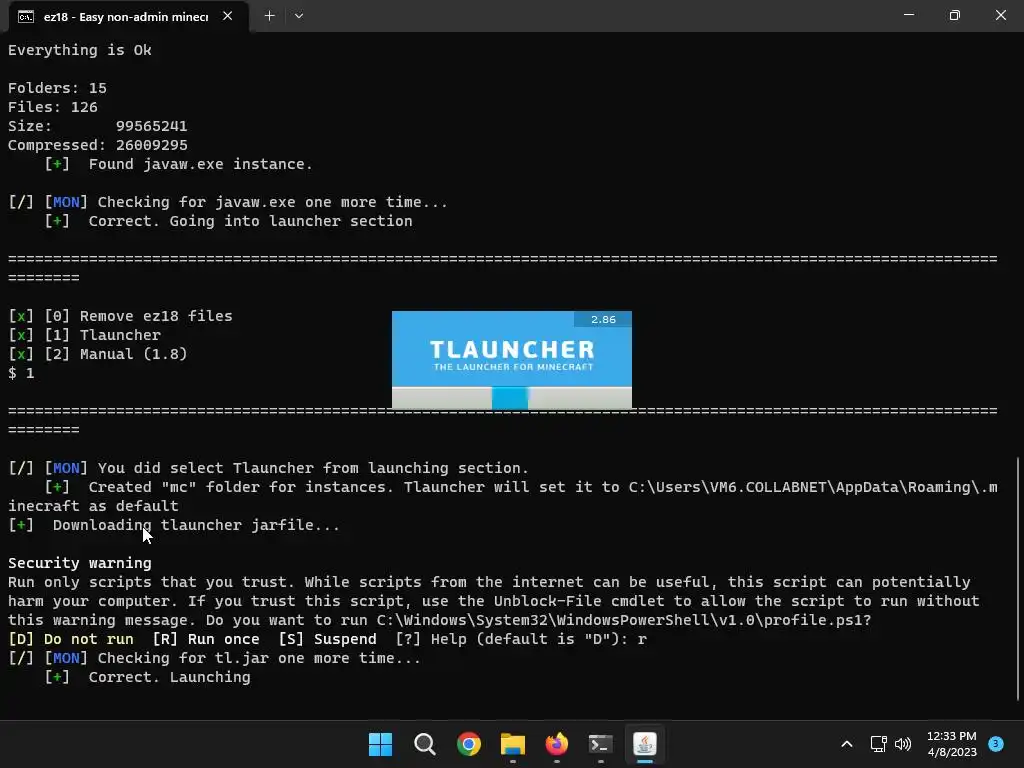Expand the new tab profile dropdown
This screenshot has width=1024, height=768.
pyautogui.click(x=298, y=16)
